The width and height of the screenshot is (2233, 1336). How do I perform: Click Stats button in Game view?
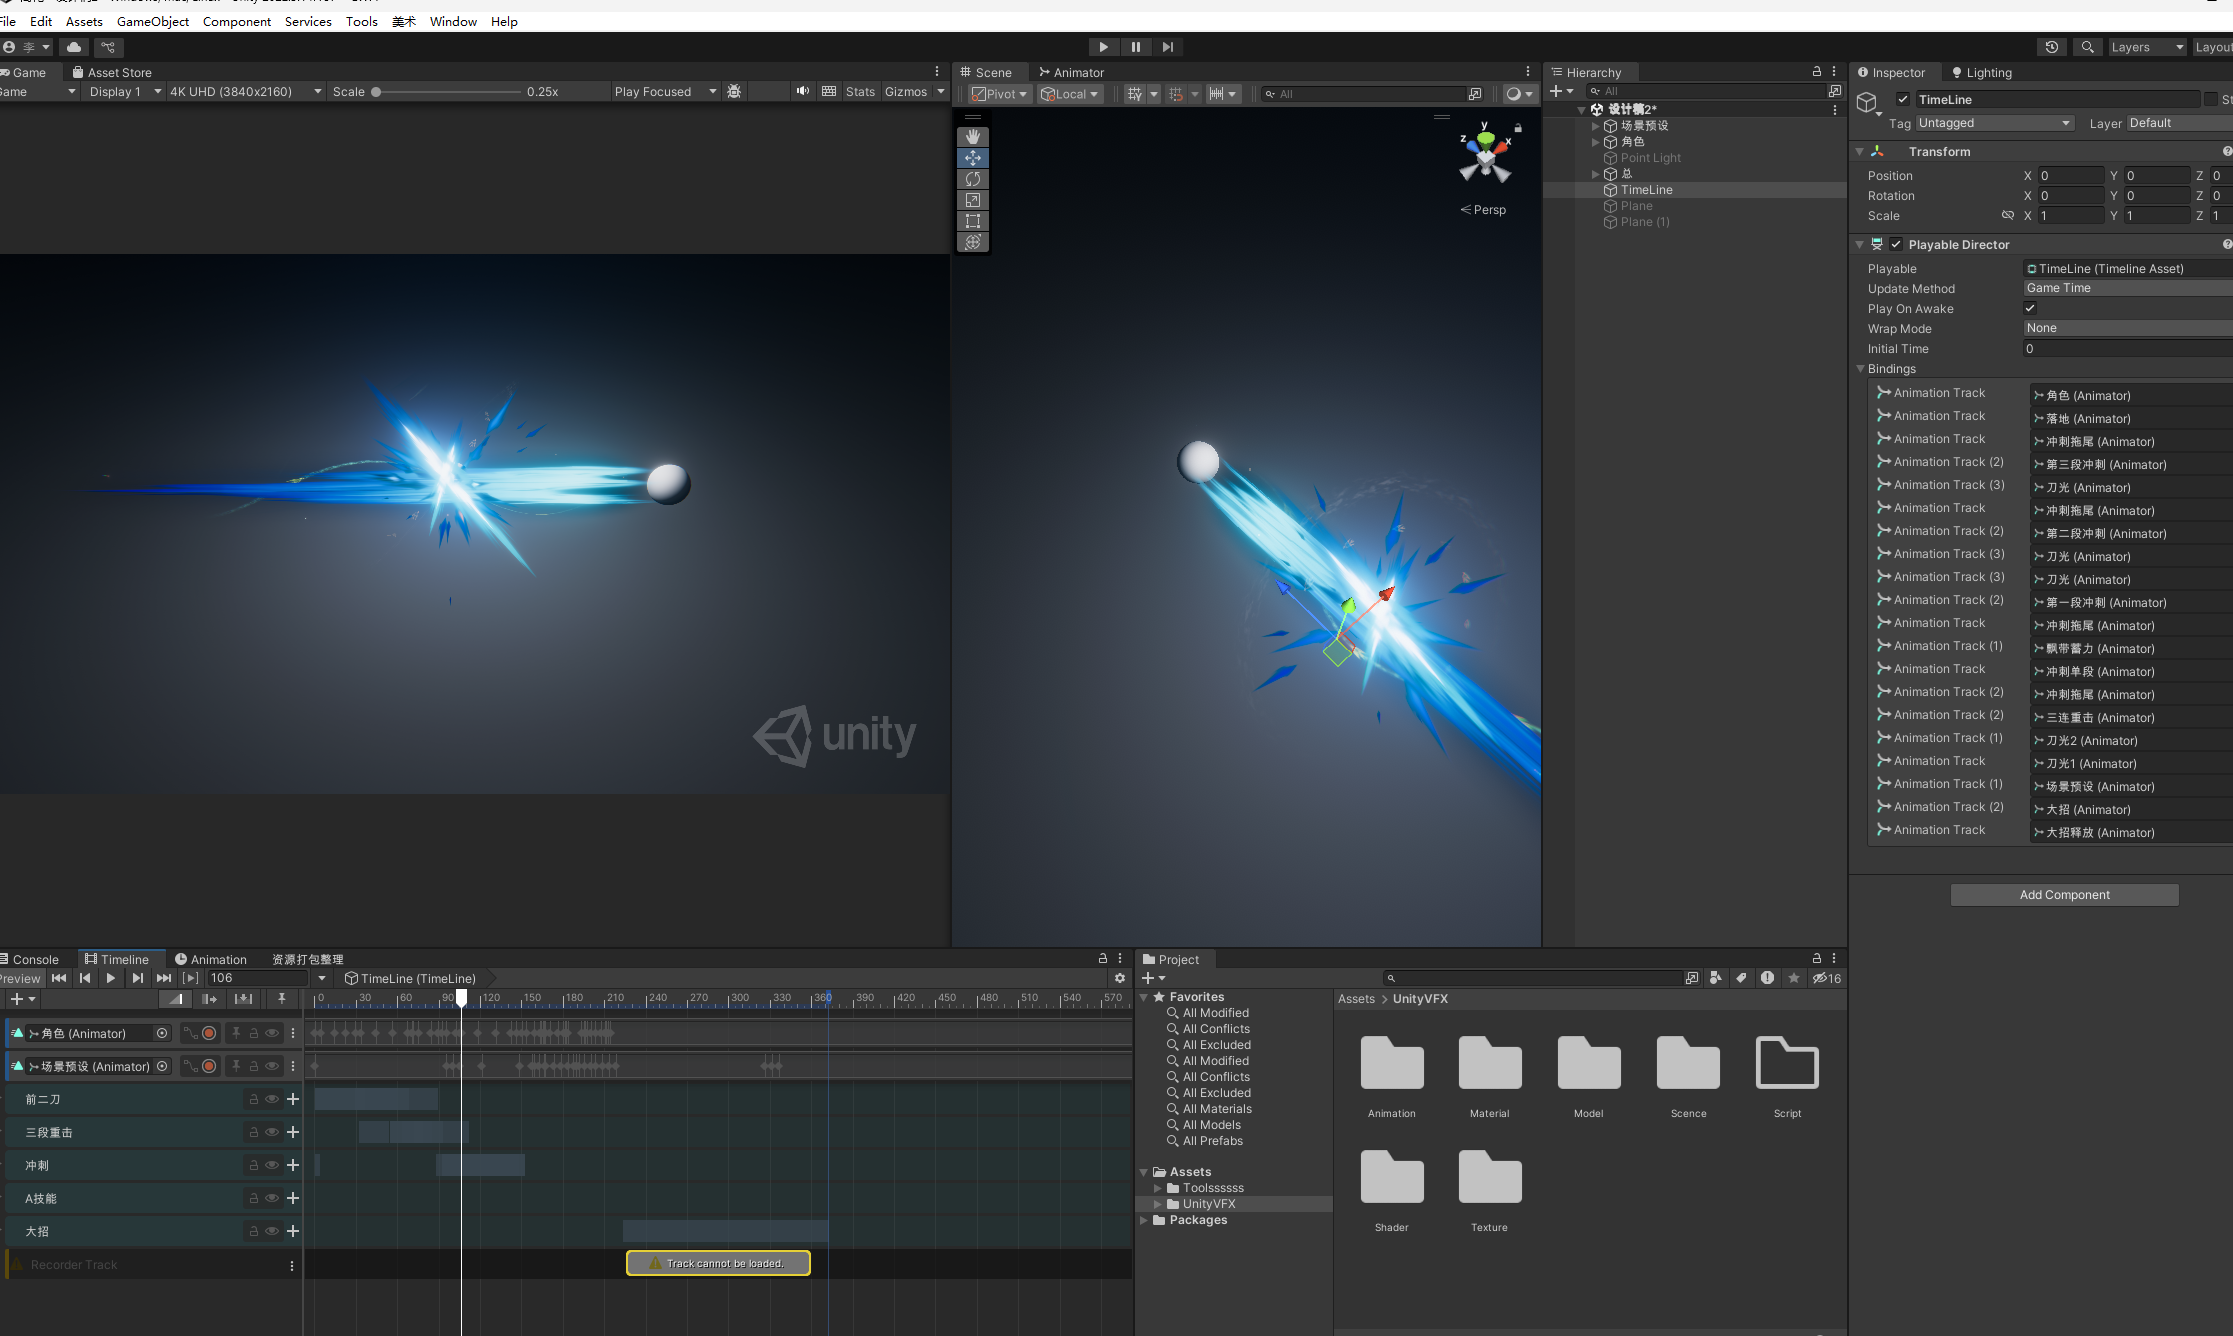(x=860, y=91)
